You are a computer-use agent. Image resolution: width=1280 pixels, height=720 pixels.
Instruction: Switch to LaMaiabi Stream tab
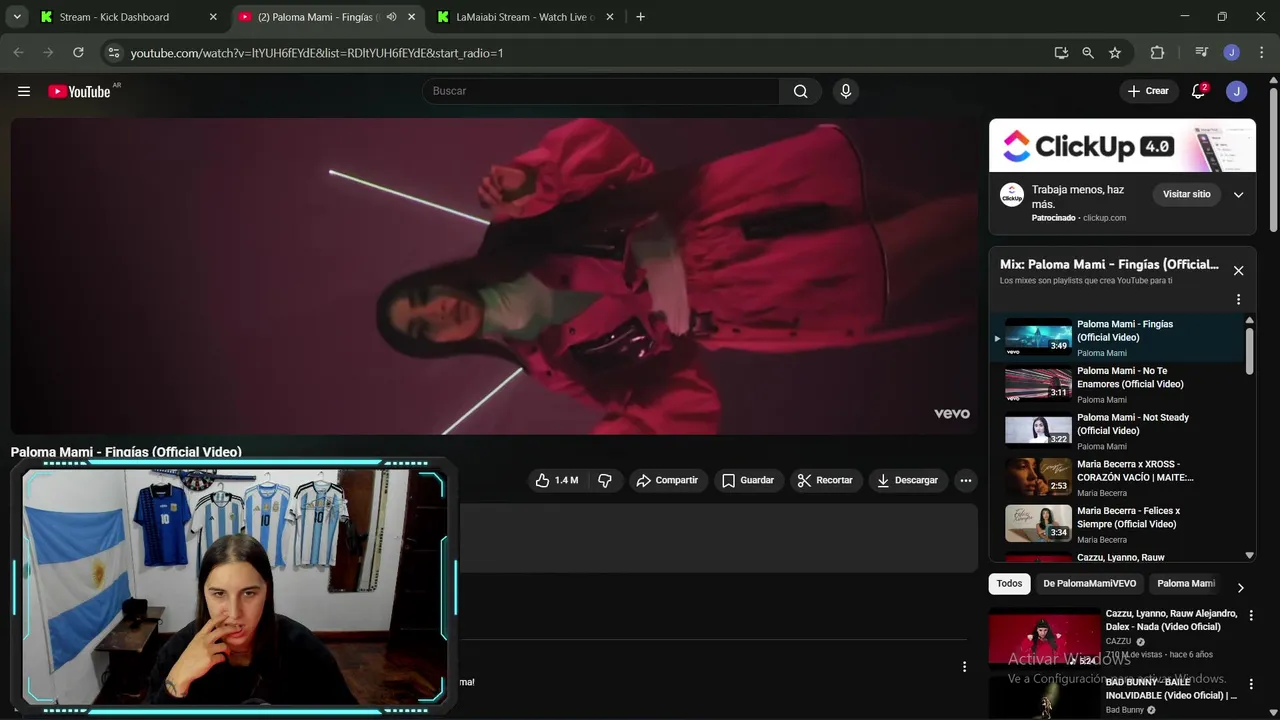[x=524, y=17]
